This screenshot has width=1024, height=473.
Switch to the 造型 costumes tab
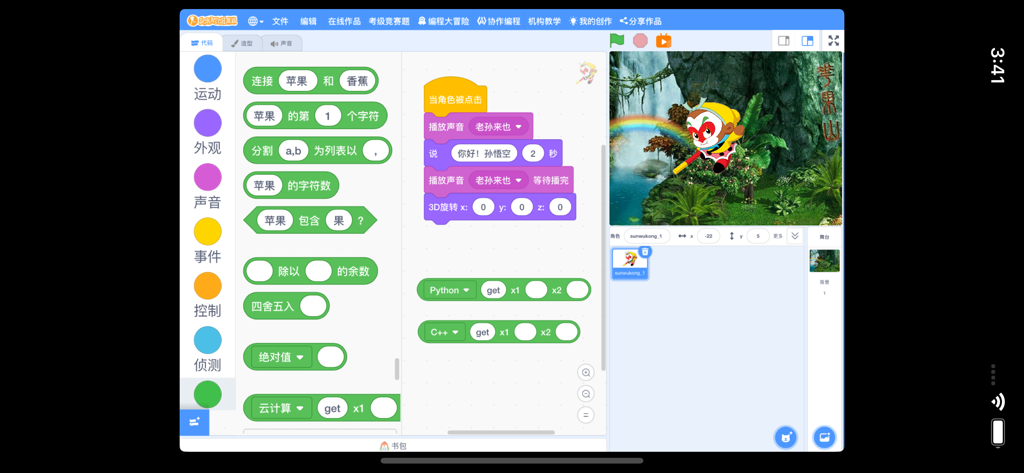click(242, 43)
